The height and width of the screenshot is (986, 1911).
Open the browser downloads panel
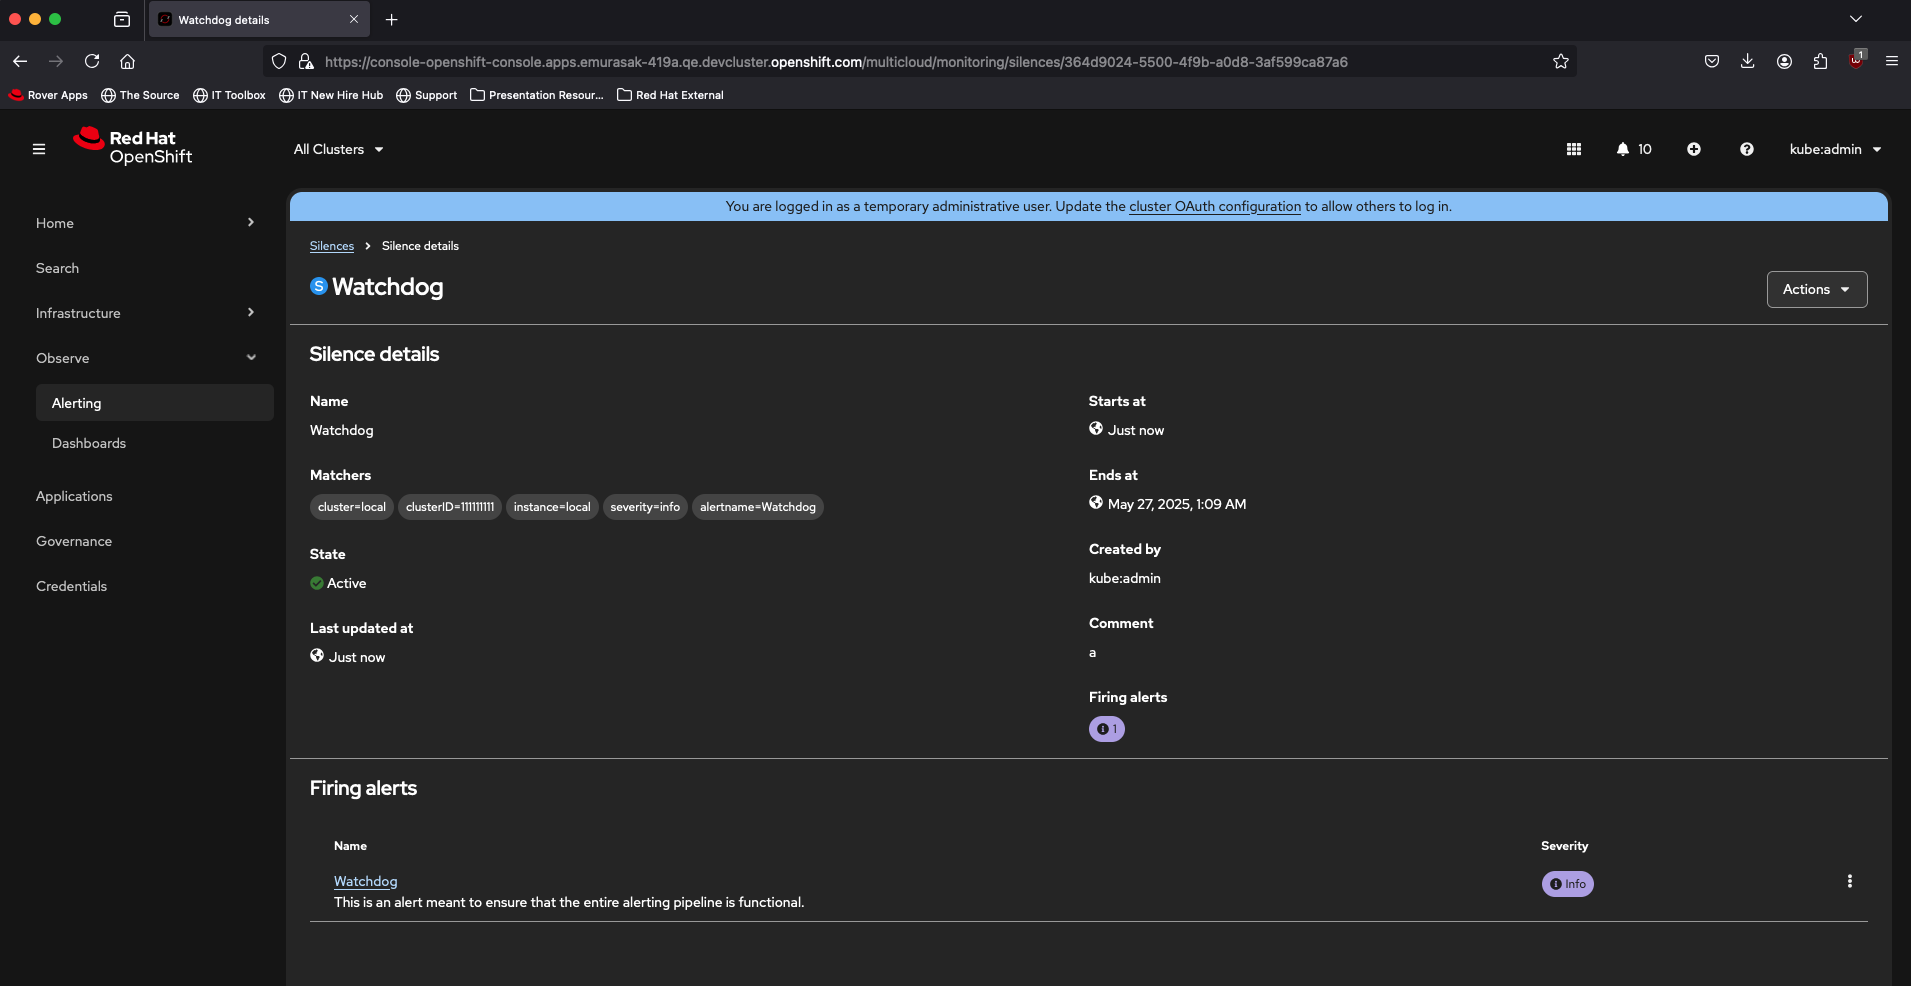click(x=1748, y=61)
